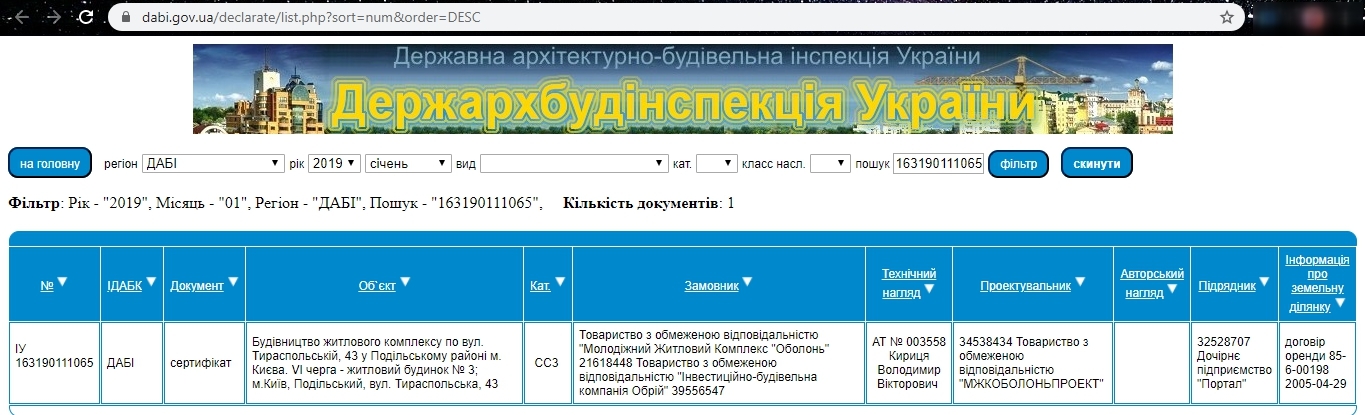Click the sort arrow next to №
Viewport: 1365px width, 415px height.
pyautogui.click(x=62, y=283)
